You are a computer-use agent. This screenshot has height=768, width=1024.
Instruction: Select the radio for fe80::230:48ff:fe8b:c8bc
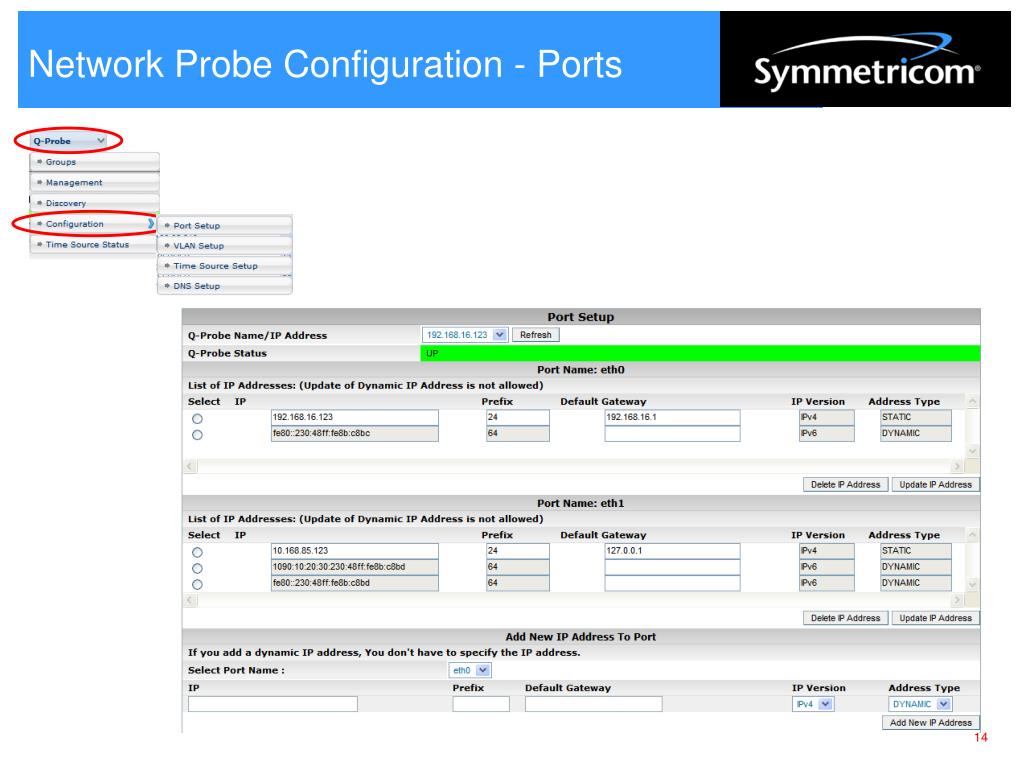(197, 435)
